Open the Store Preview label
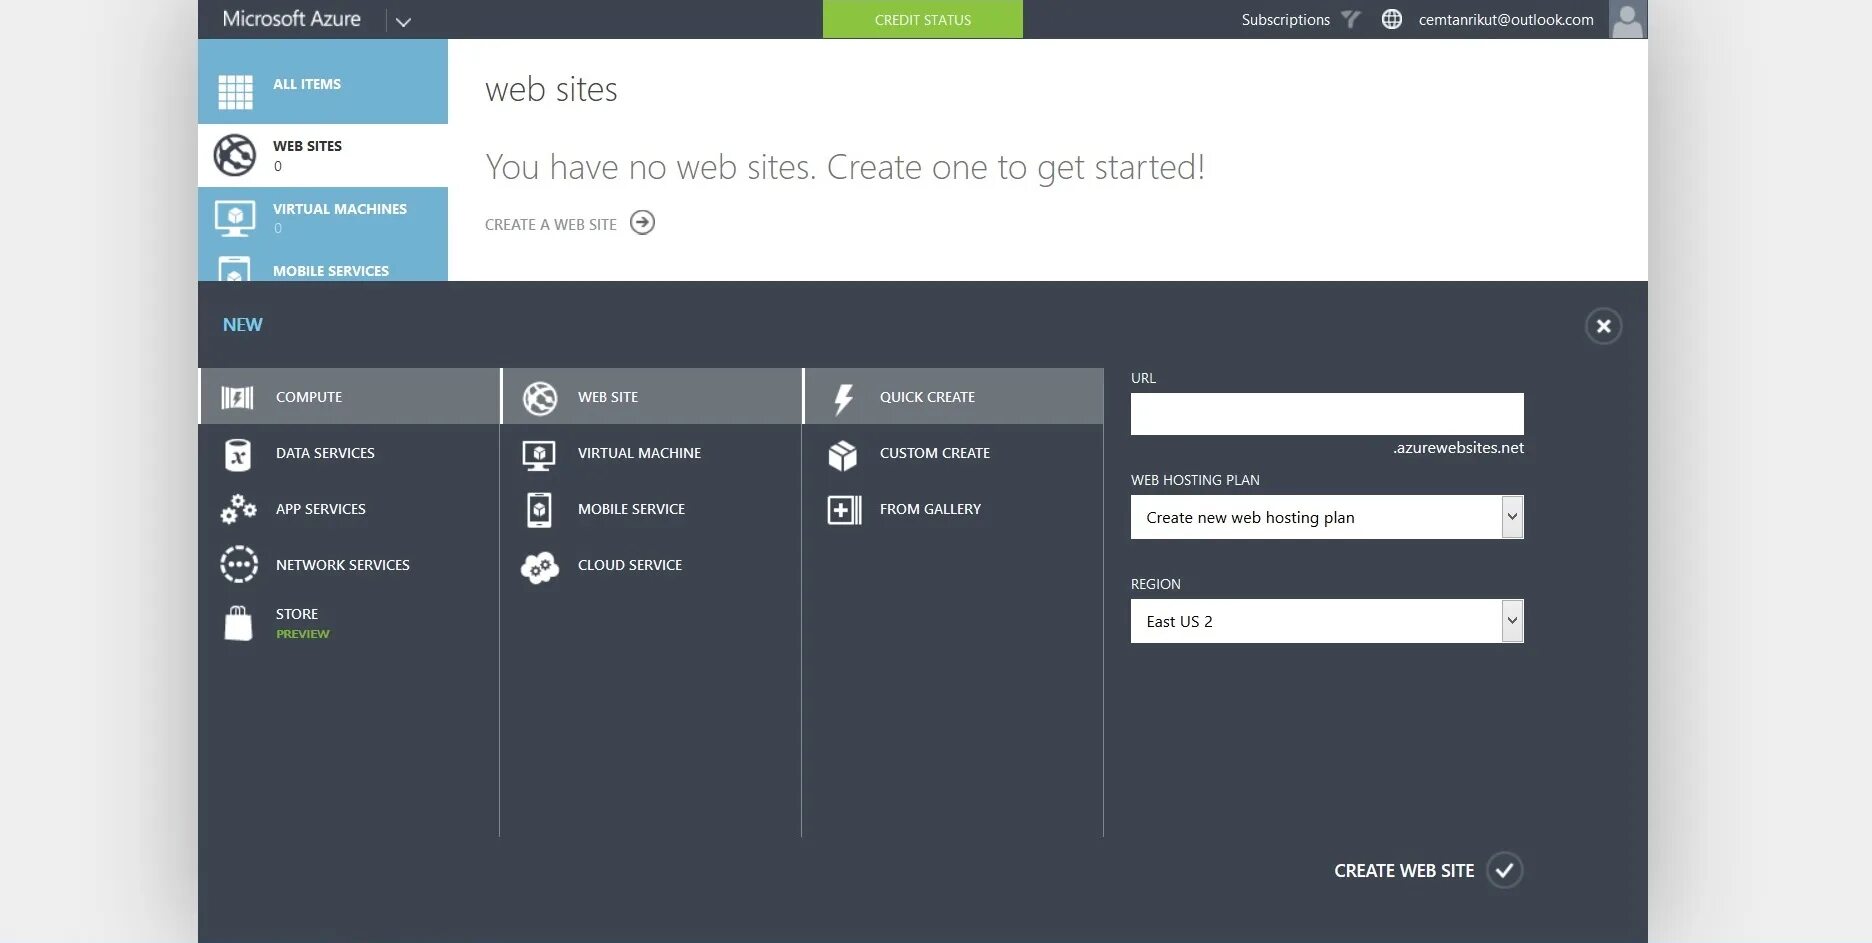The image size is (1872, 943). pos(302,623)
